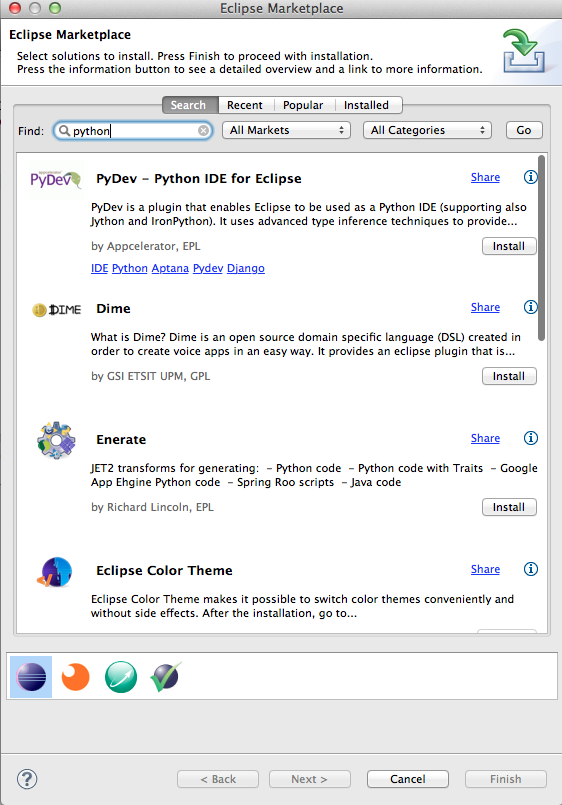Screen dimensions: 562x805
Task: Share the Dime plugin
Action: (x=486, y=307)
